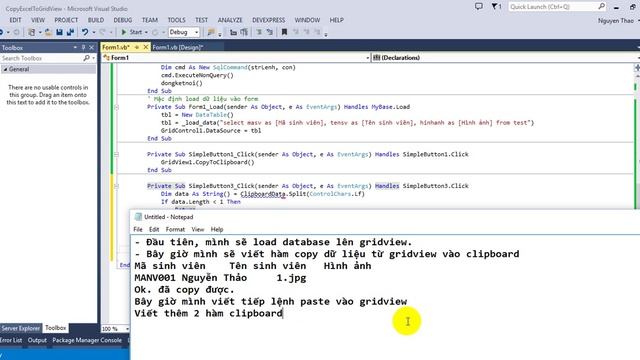Open the Notepad File menu

pyautogui.click(x=138, y=229)
